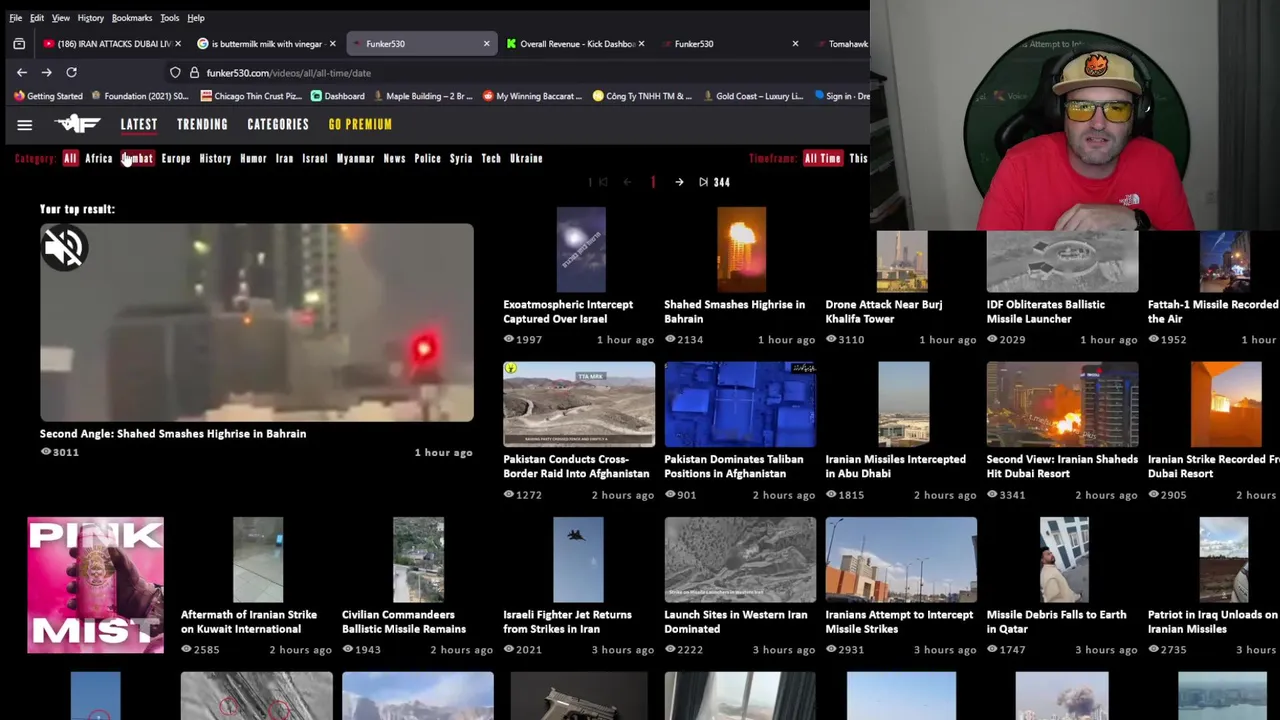Image resolution: width=1280 pixels, height=720 pixels.
Task: Filter by Iran category
Action: click(x=284, y=158)
